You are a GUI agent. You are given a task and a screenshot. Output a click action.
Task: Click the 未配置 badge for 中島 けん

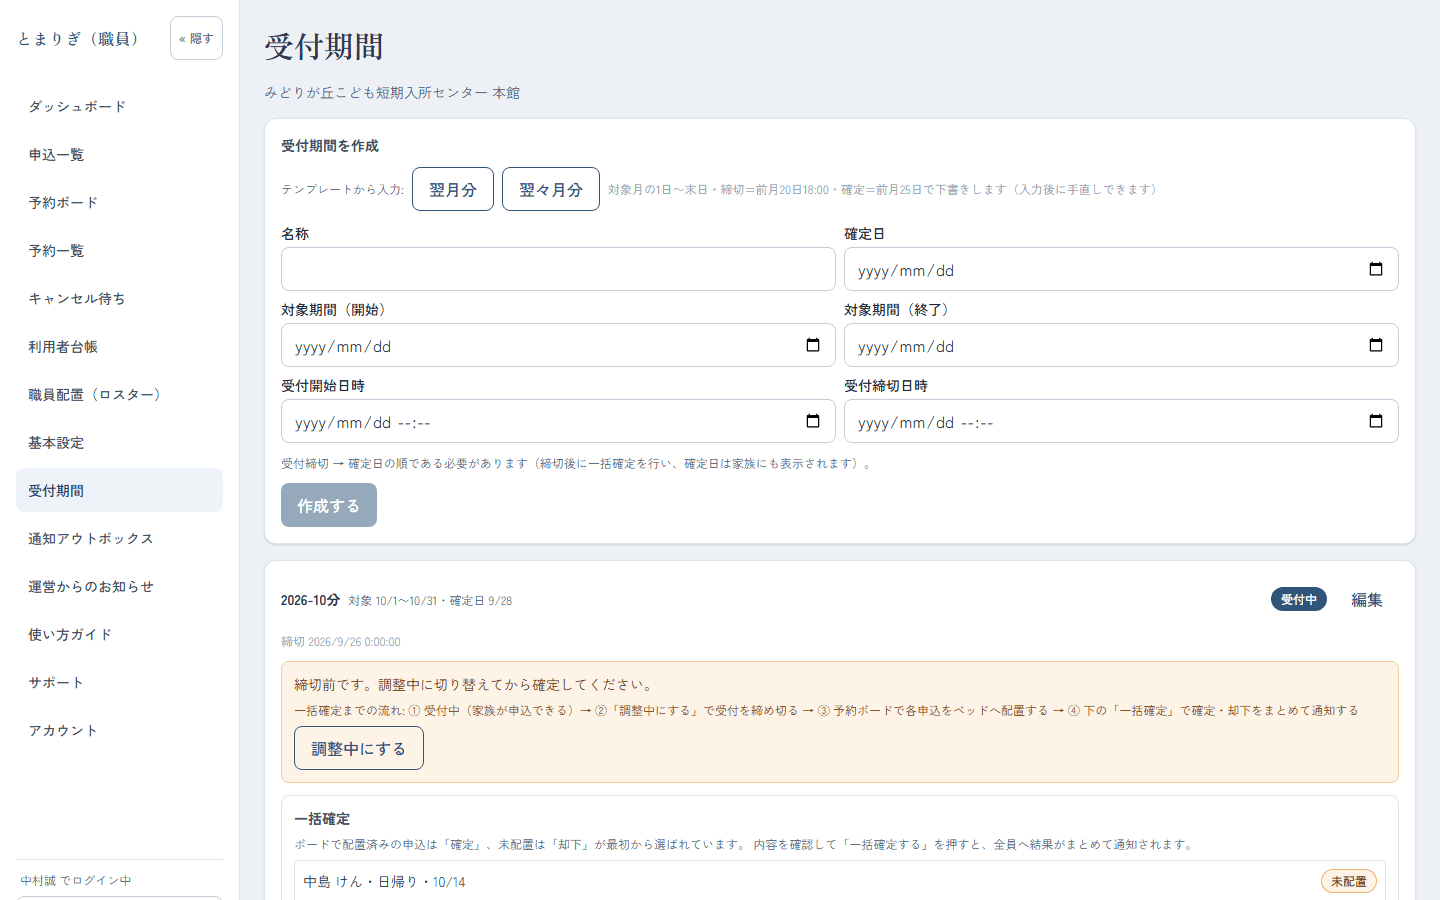pyautogui.click(x=1349, y=881)
